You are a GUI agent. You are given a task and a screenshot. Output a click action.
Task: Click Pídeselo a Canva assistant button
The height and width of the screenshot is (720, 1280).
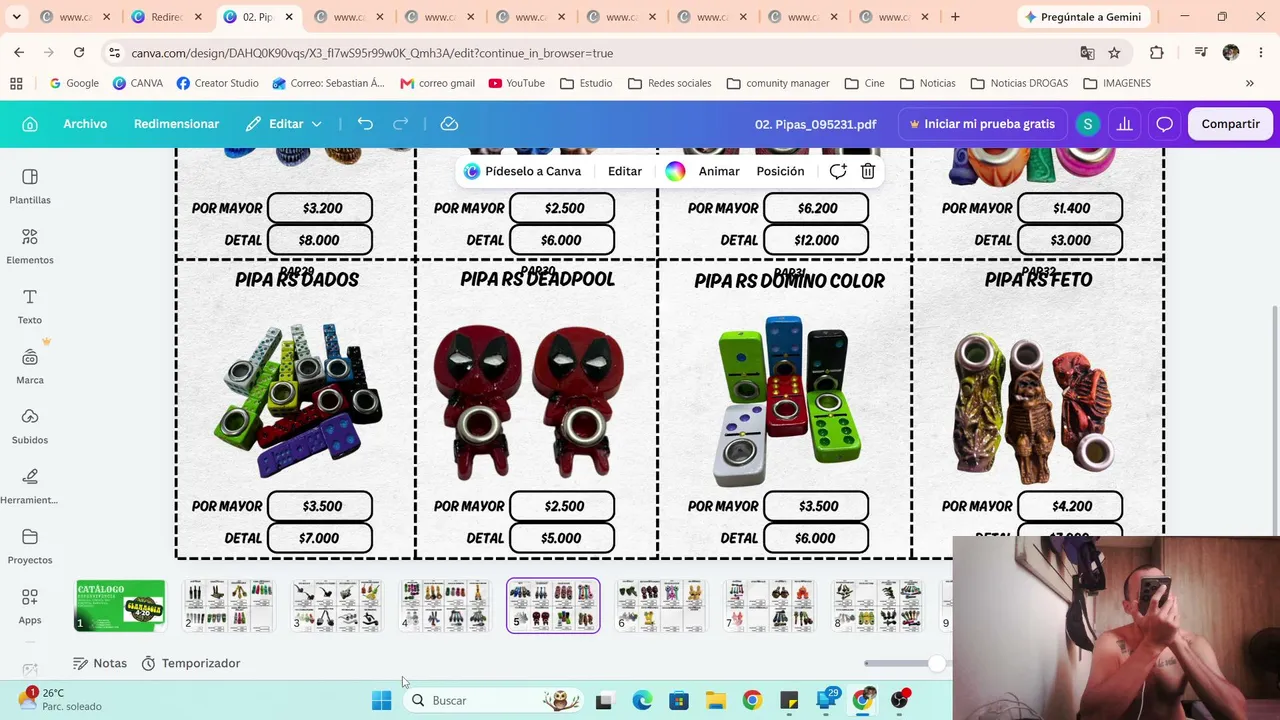pyautogui.click(x=522, y=171)
